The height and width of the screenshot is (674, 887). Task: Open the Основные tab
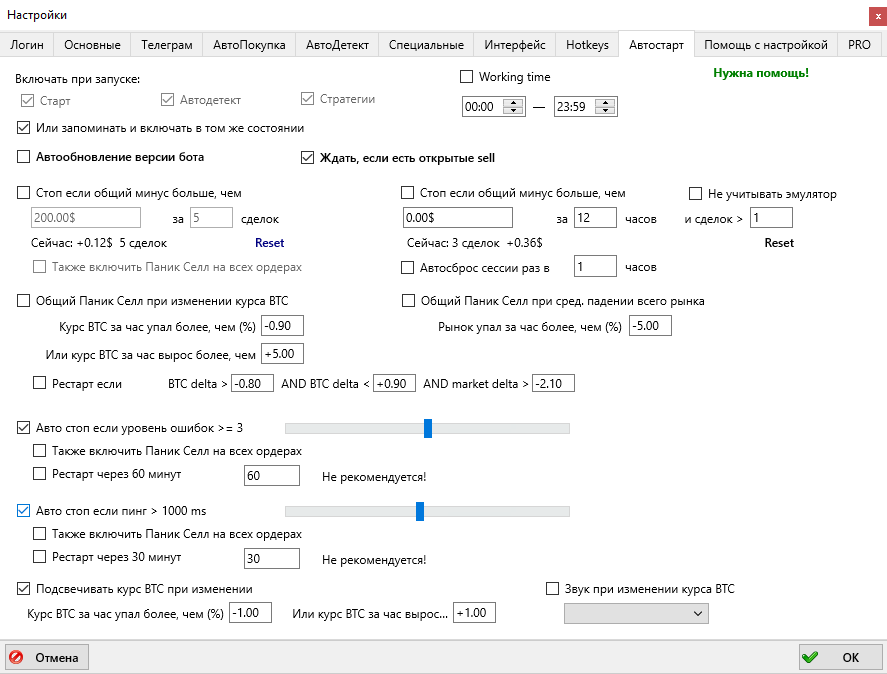coord(92,45)
